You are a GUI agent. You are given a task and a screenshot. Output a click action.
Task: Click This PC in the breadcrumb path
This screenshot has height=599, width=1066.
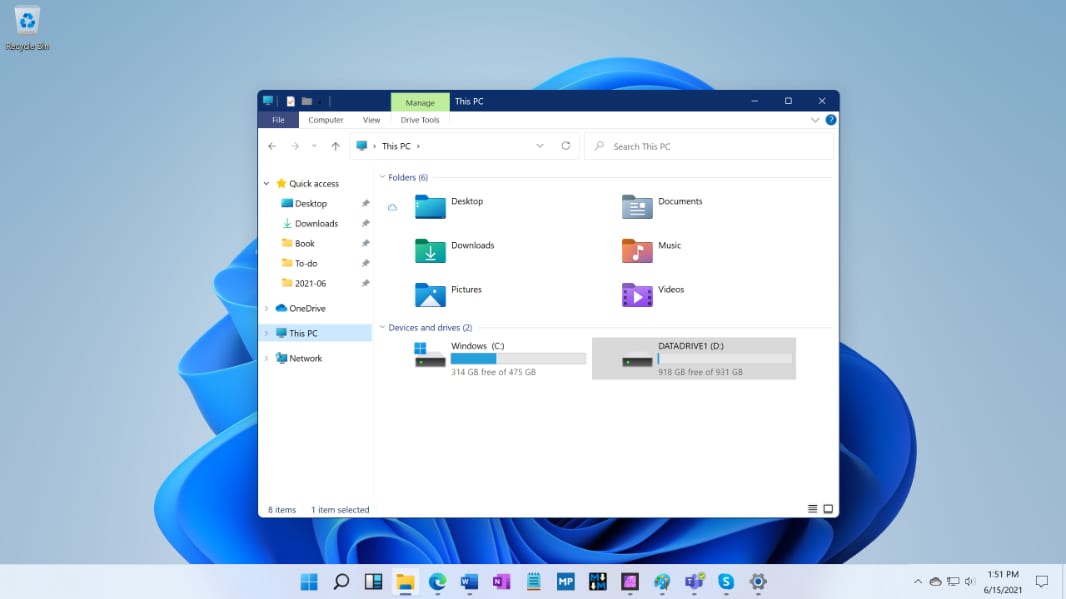[397, 145]
